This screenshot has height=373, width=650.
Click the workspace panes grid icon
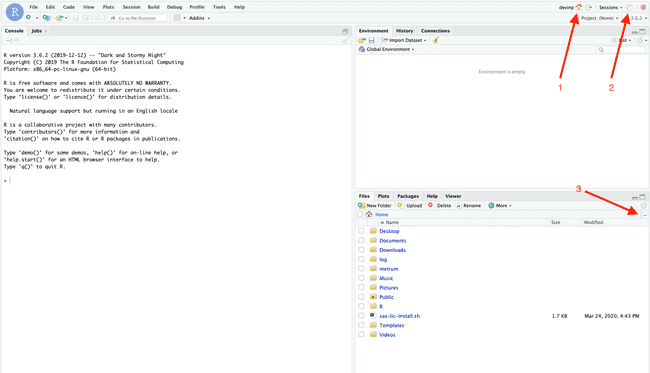coord(177,18)
